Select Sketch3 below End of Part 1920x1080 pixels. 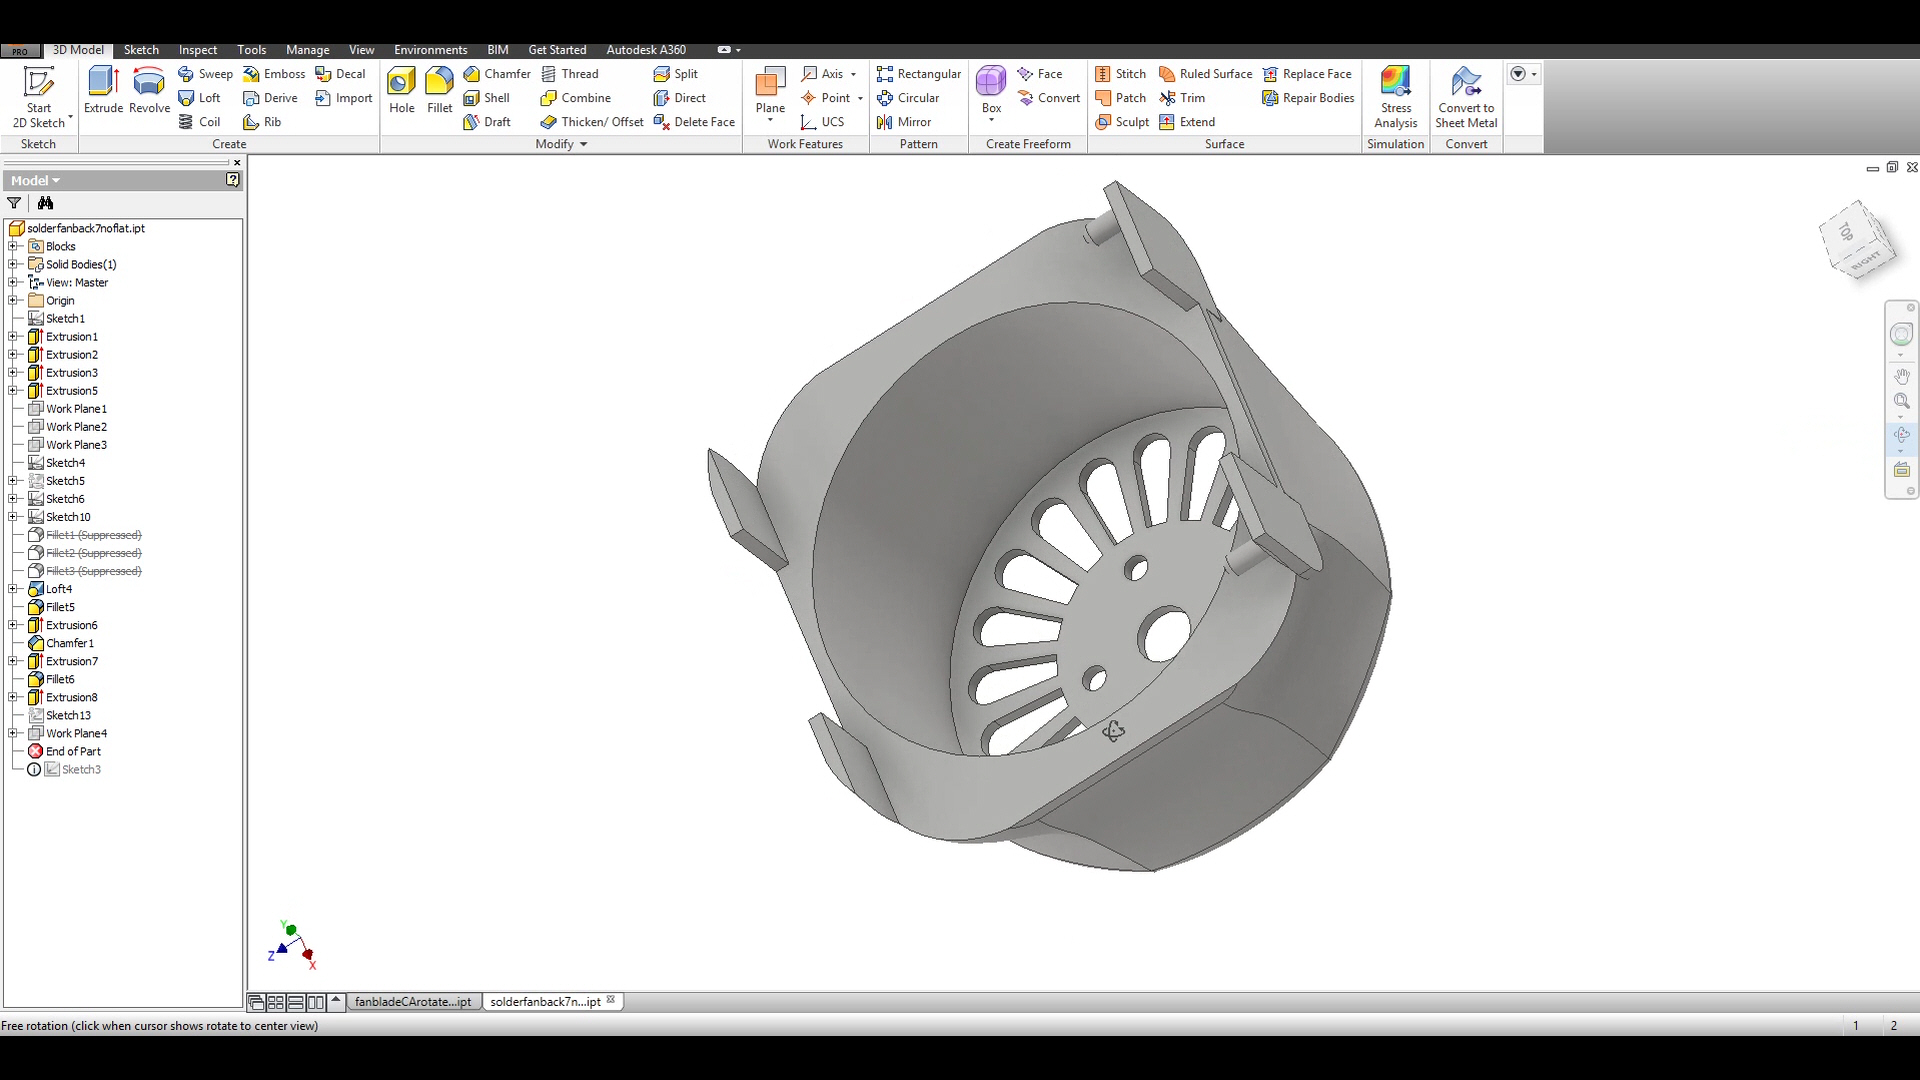click(72, 769)
